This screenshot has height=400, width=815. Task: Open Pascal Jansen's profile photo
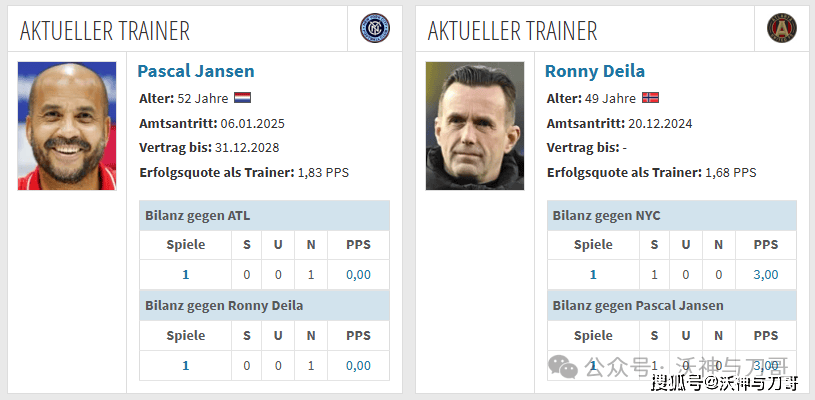coord(67,126)
